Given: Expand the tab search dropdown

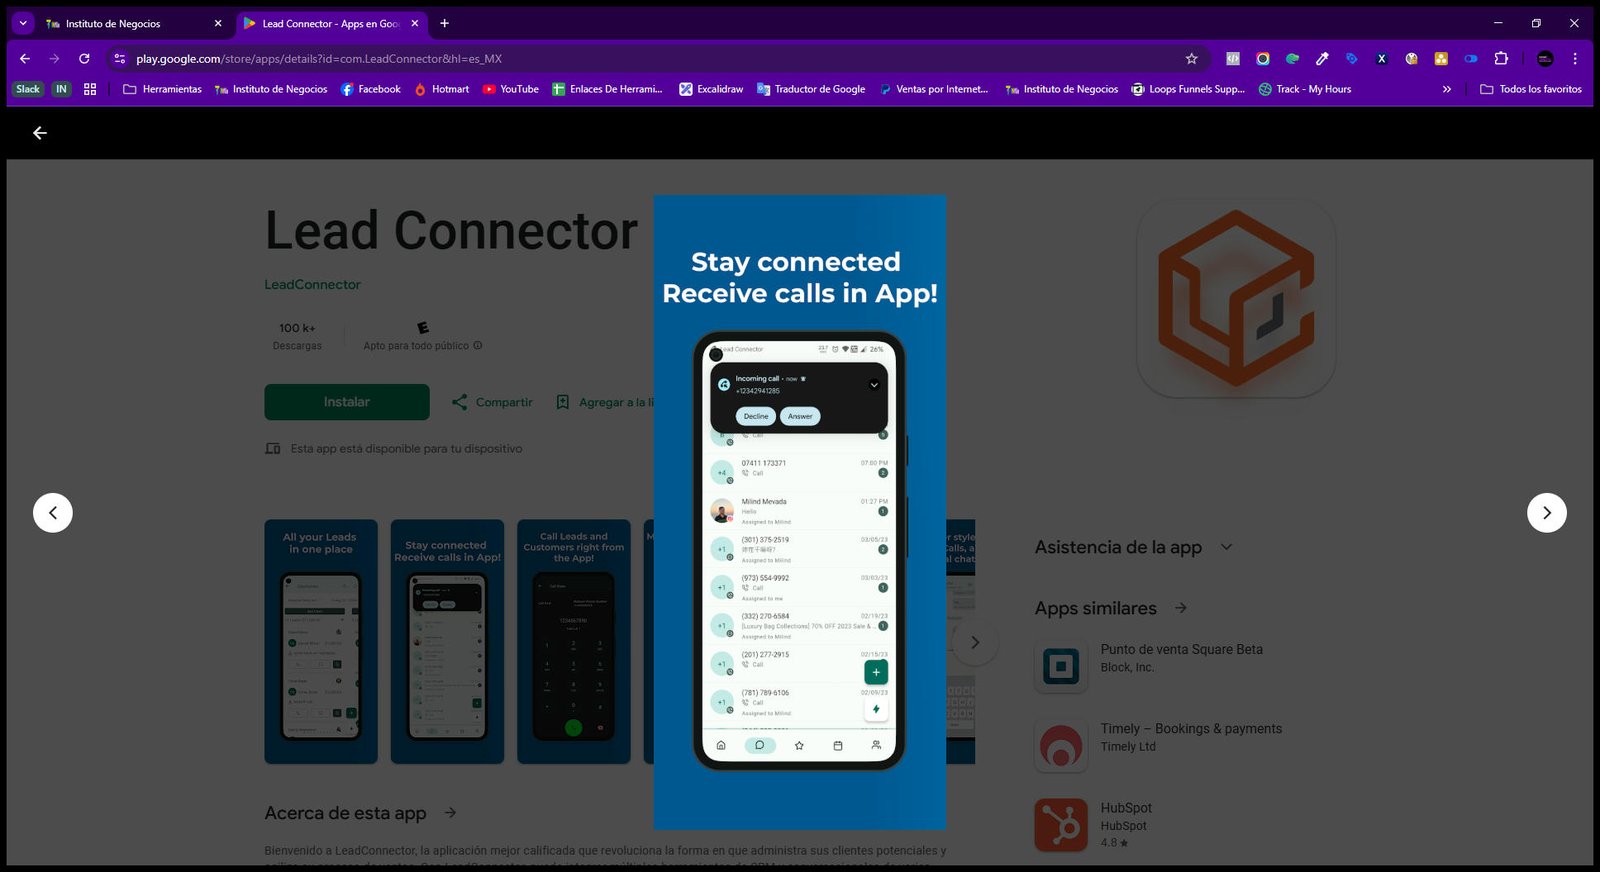Looking at the screenshot, I should click(23, 23).
